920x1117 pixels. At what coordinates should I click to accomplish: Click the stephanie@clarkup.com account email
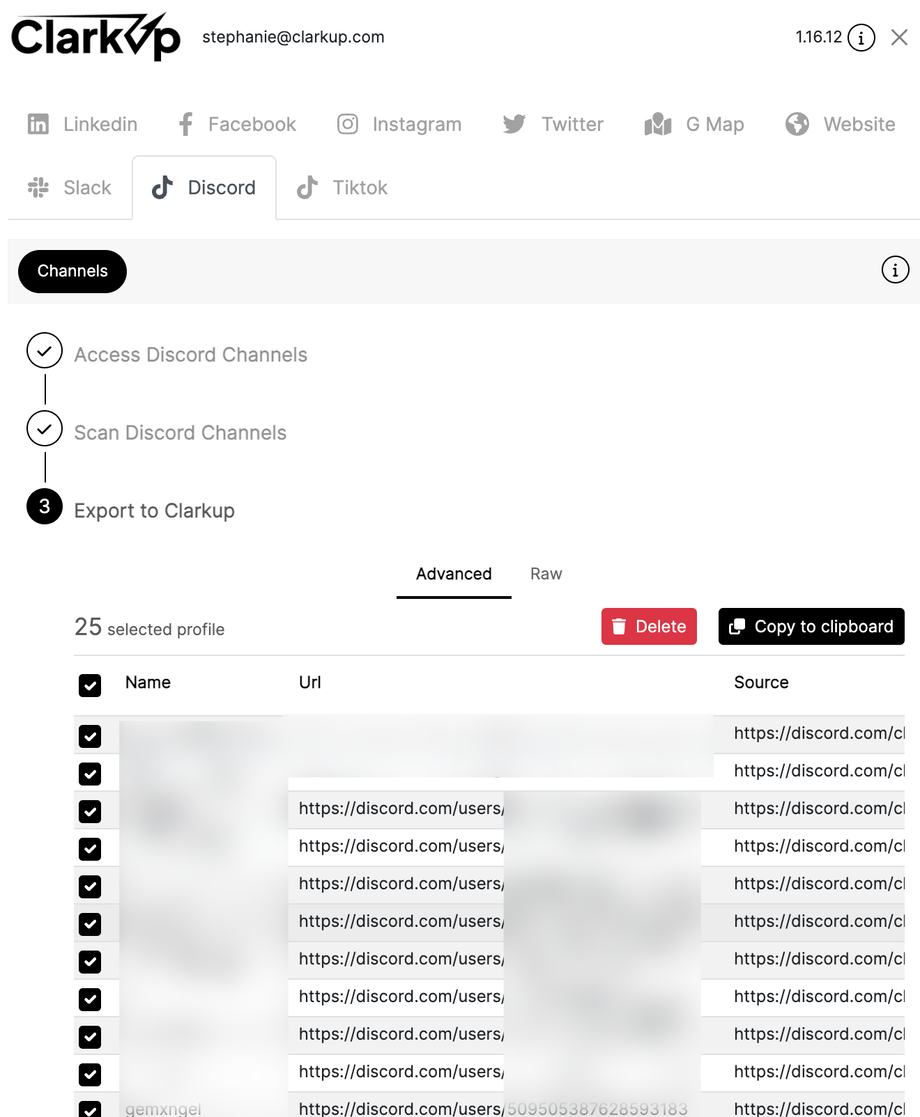pos(293,37)
